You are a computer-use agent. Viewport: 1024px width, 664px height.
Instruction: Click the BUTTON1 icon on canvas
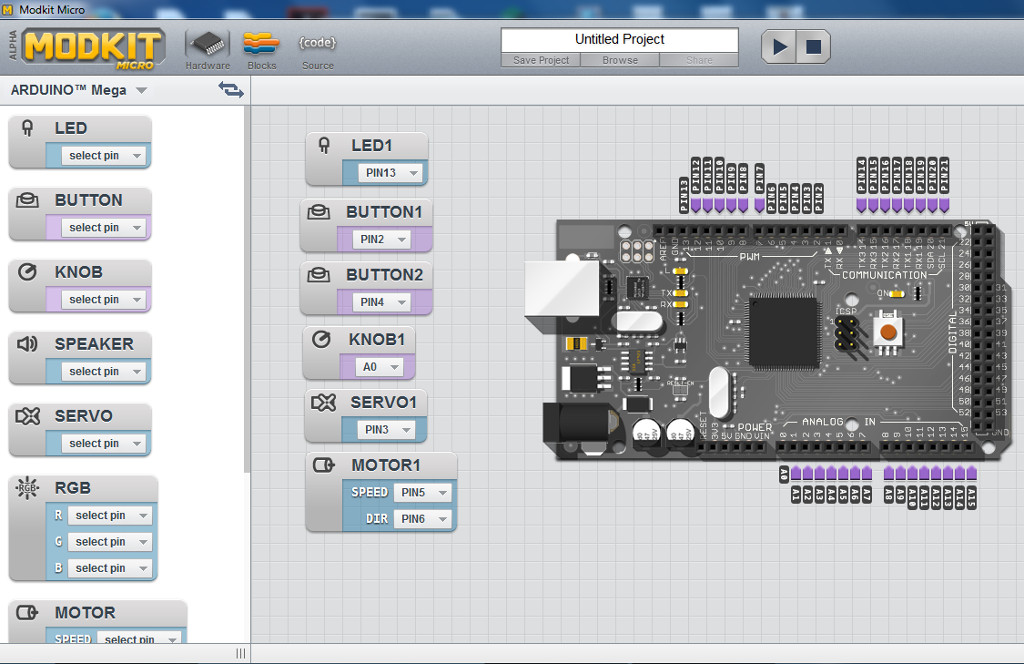point(319,212)
